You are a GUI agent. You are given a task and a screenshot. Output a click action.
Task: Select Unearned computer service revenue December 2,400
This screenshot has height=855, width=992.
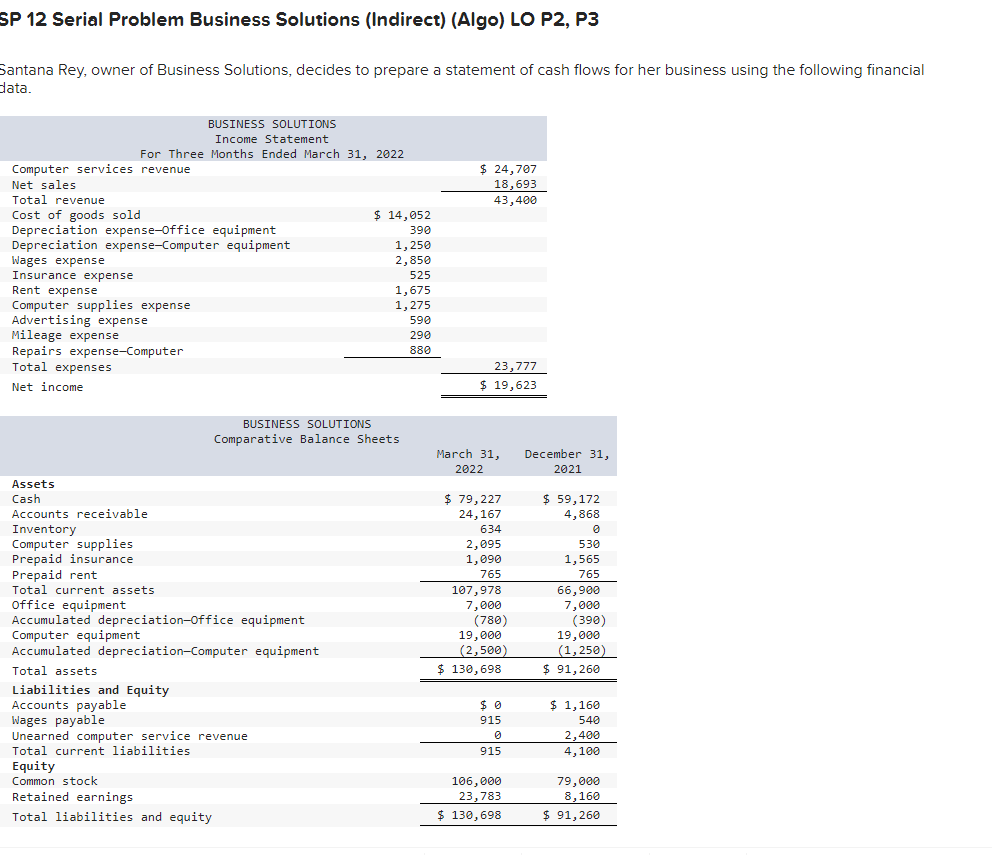tap(582, 735)
